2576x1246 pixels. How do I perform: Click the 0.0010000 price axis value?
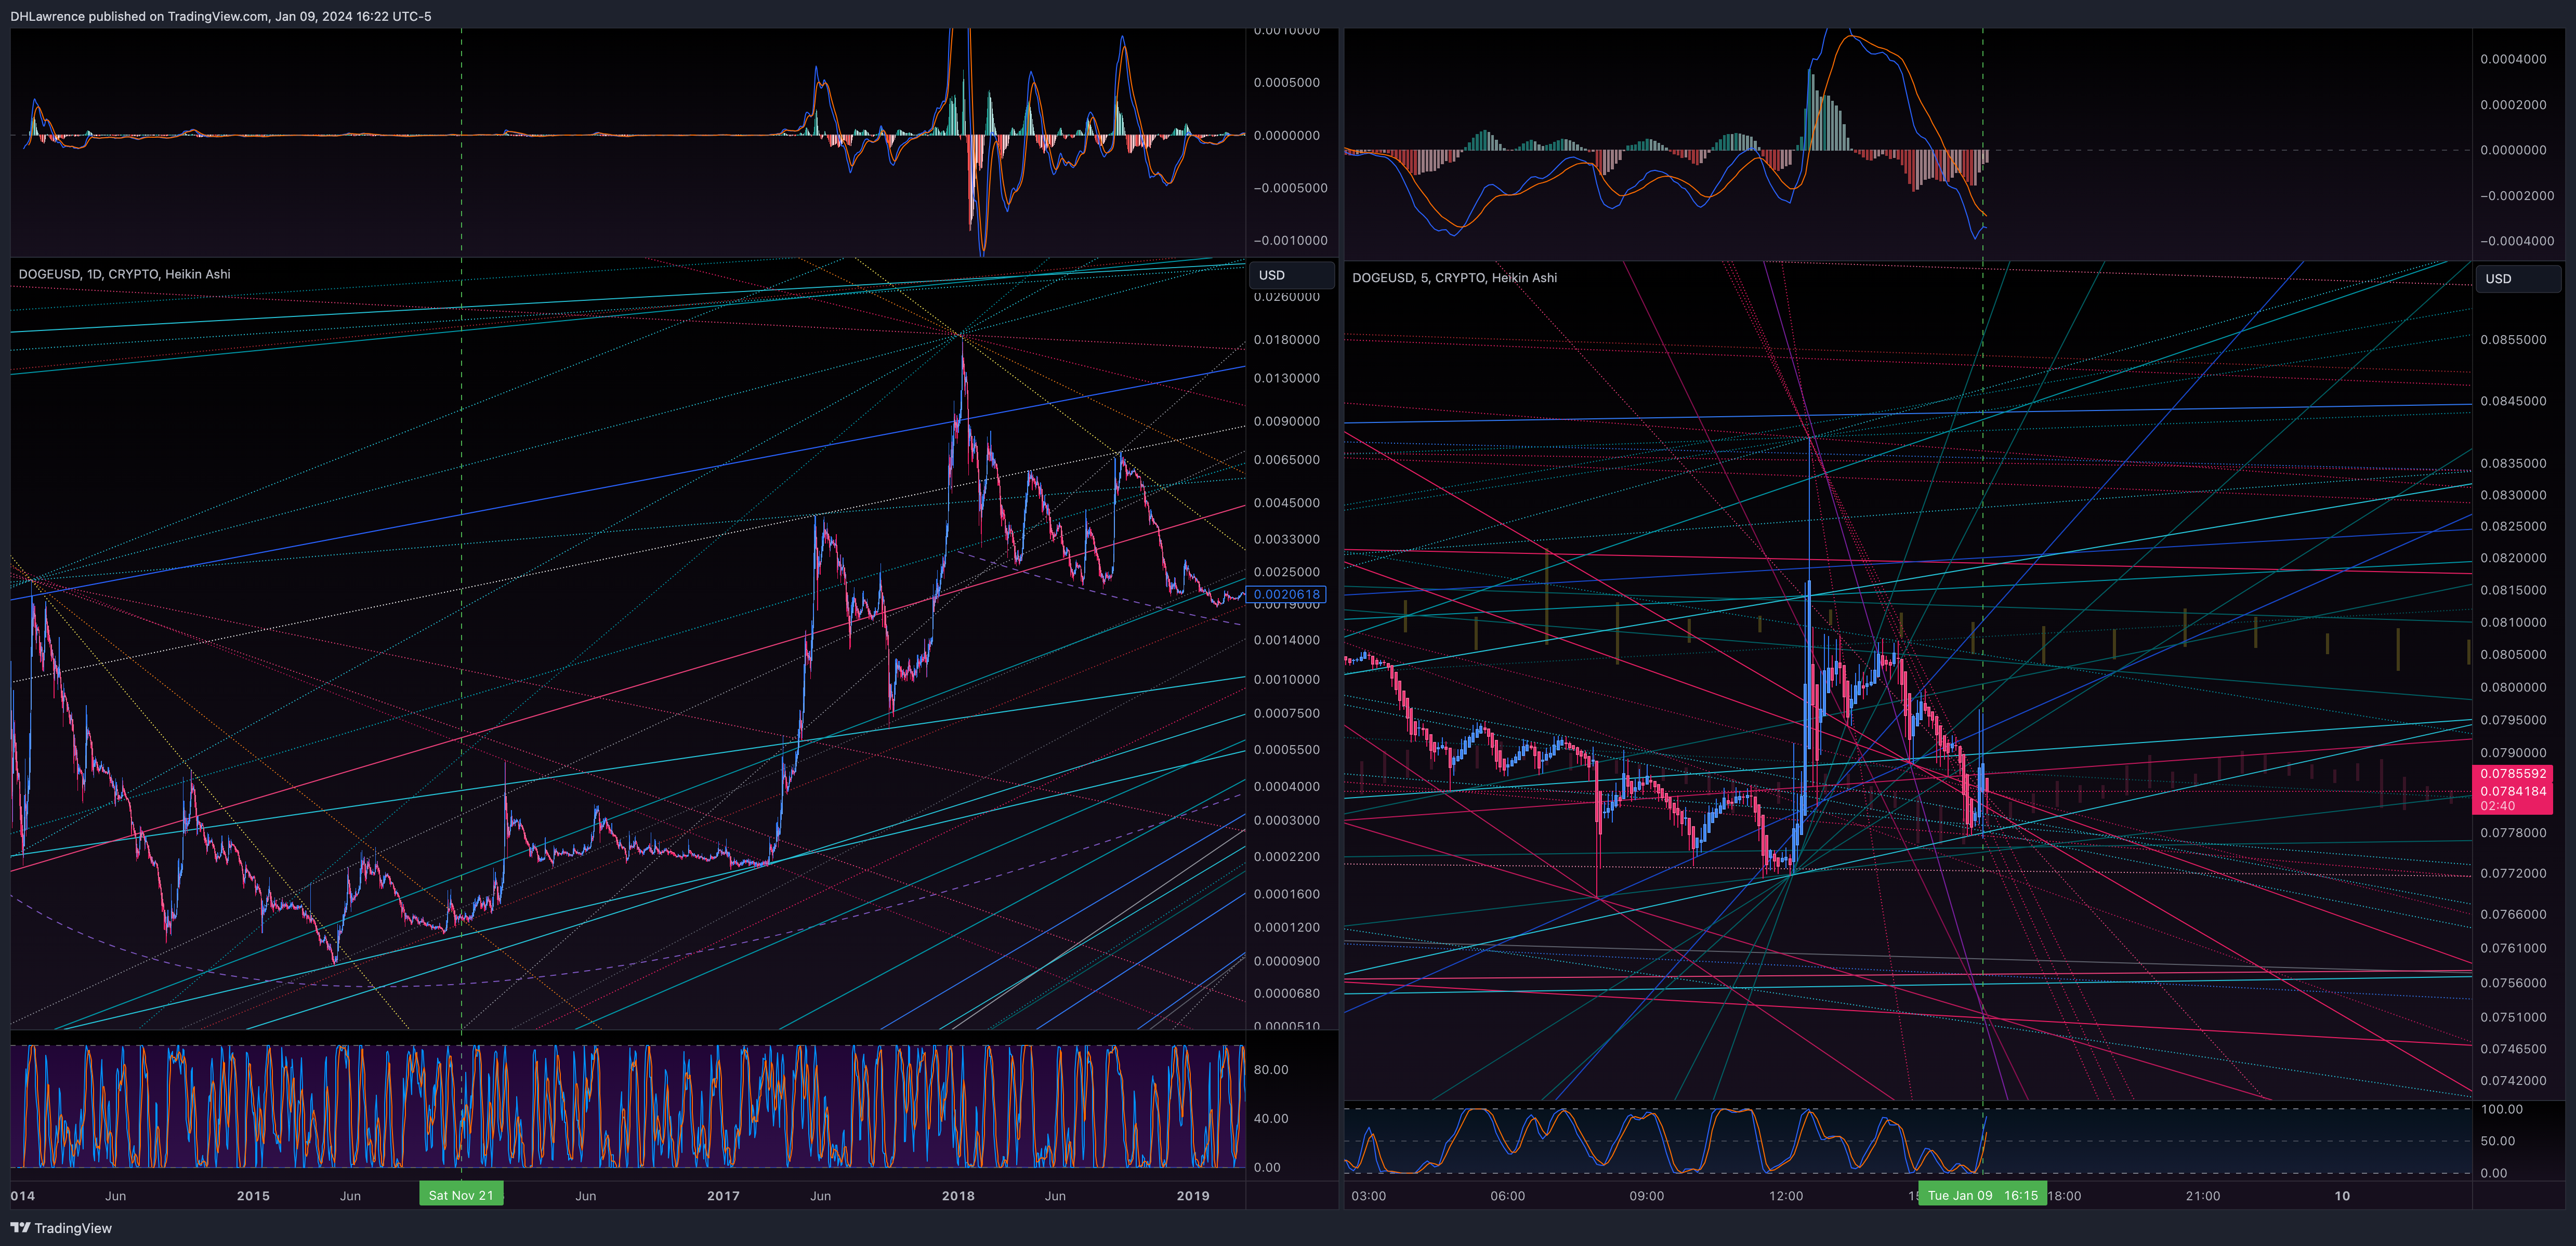tap(1286, 680)
